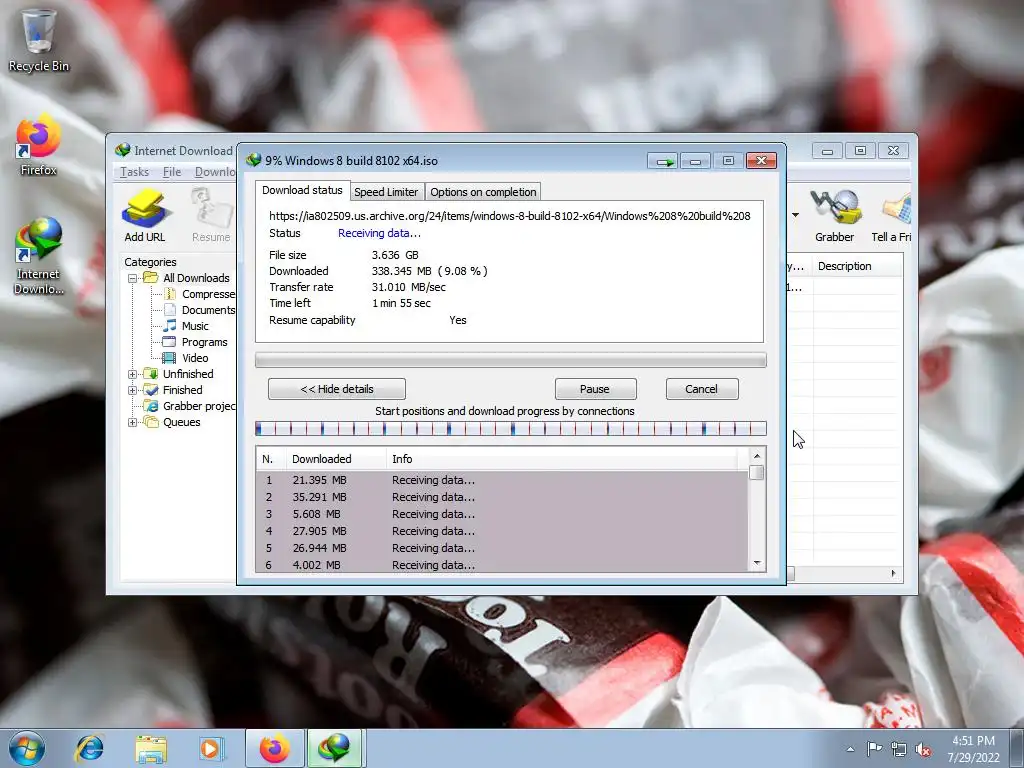This screenshot has width=1024, height=768.
Task: Open Windows Explorer from the taskbar
Action: coord(151,748)
